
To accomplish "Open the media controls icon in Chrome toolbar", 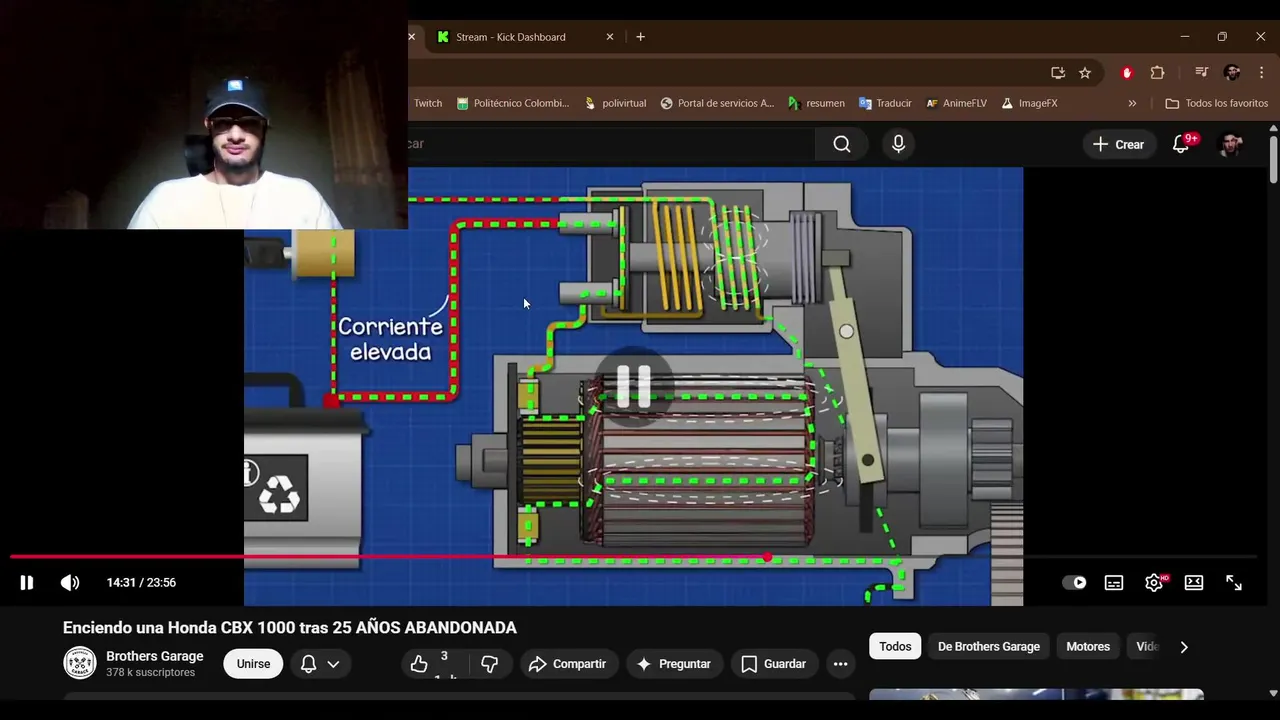I will pyautogui.click(x=1202, y=73).
